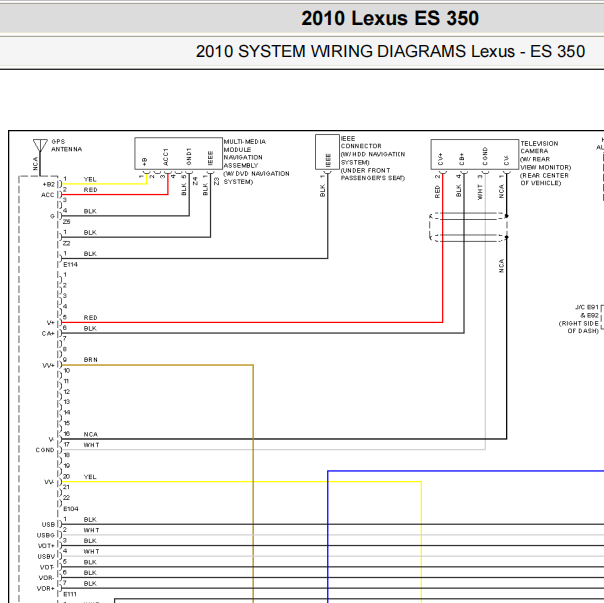This screenshot has height=603, width=604.
Task: Click the "Z4" splice label
Action: pyautogui.click(x=195, y=181)
